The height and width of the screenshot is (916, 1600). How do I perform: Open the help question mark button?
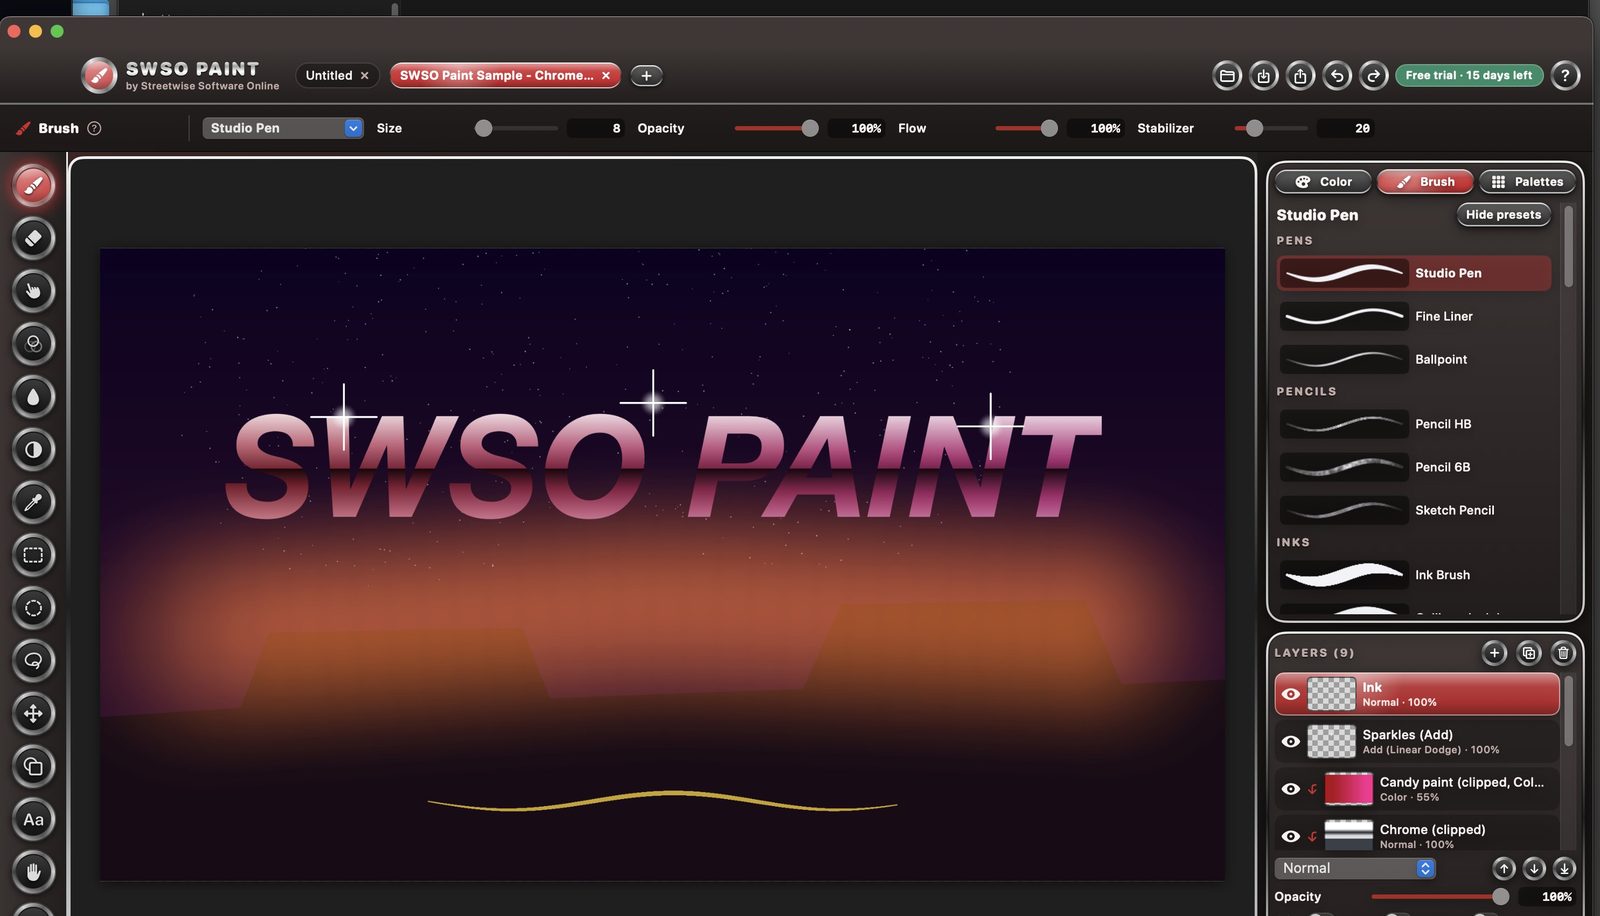(x=1565, y=75)
